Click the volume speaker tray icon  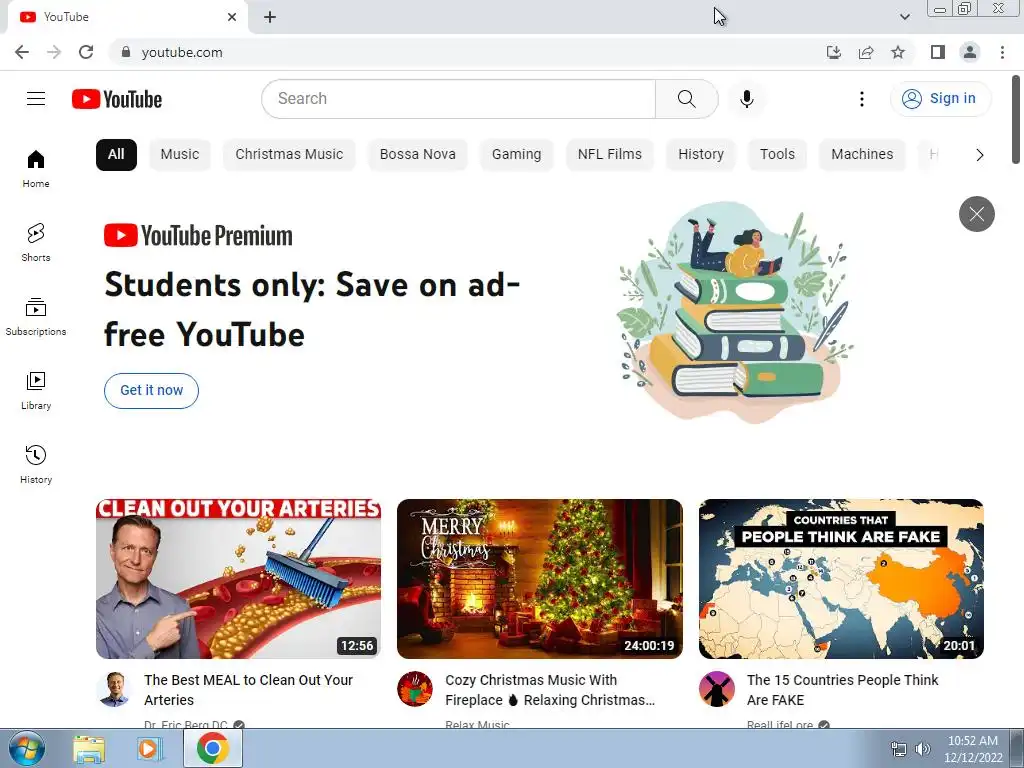(x=922, y=749)
